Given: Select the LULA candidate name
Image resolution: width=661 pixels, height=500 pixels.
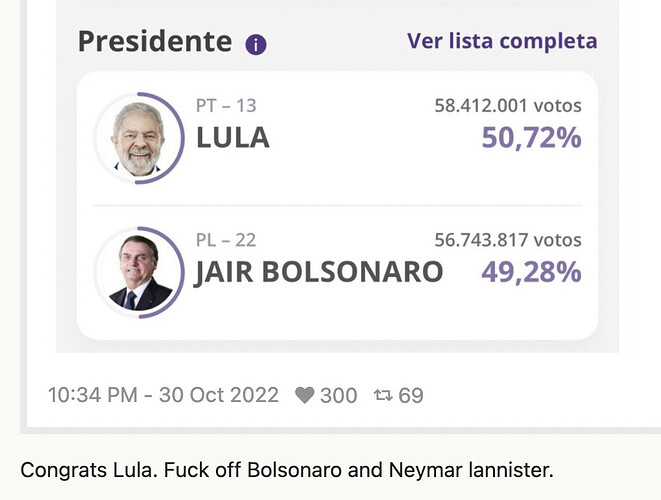Looking at the screenshot, I should click(233, 138).
